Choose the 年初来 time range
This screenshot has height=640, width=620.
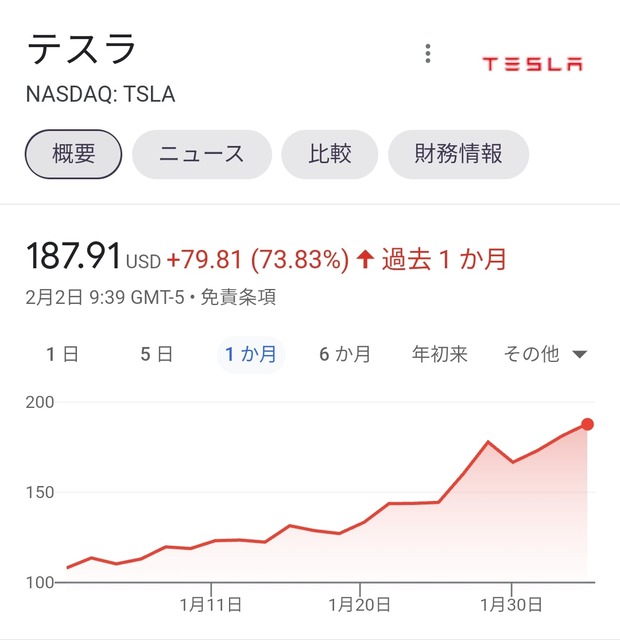(x=440, y=354)
